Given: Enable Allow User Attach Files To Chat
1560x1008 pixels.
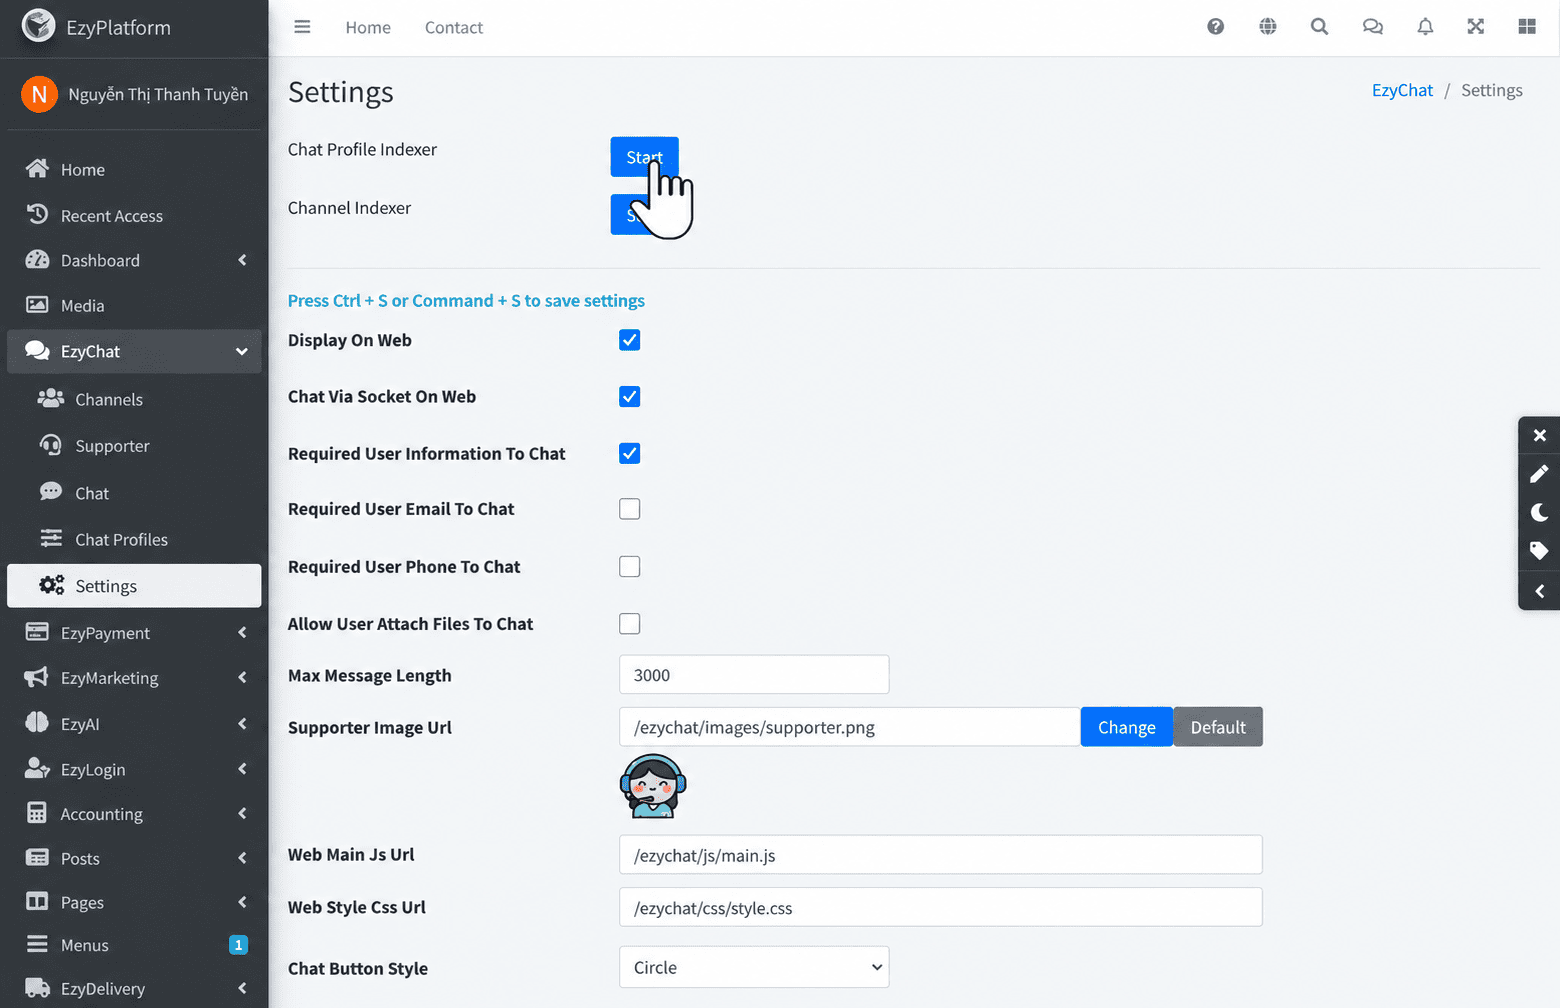Looking at the screenshot, I should 630,624.
